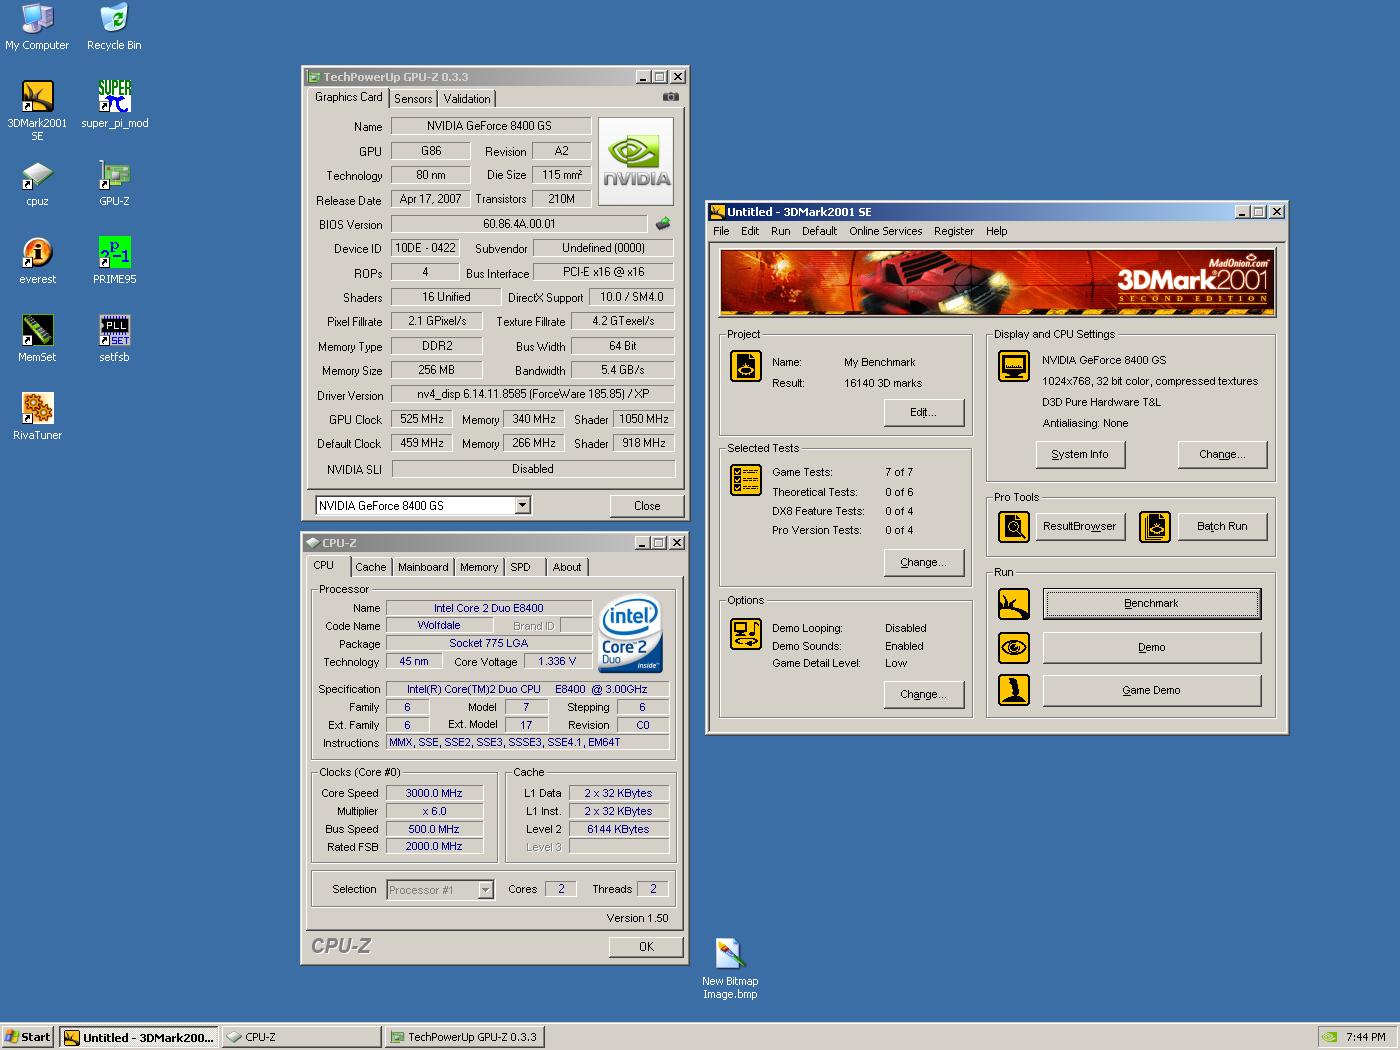Start the Benchmark button

tap(1152, 604)
